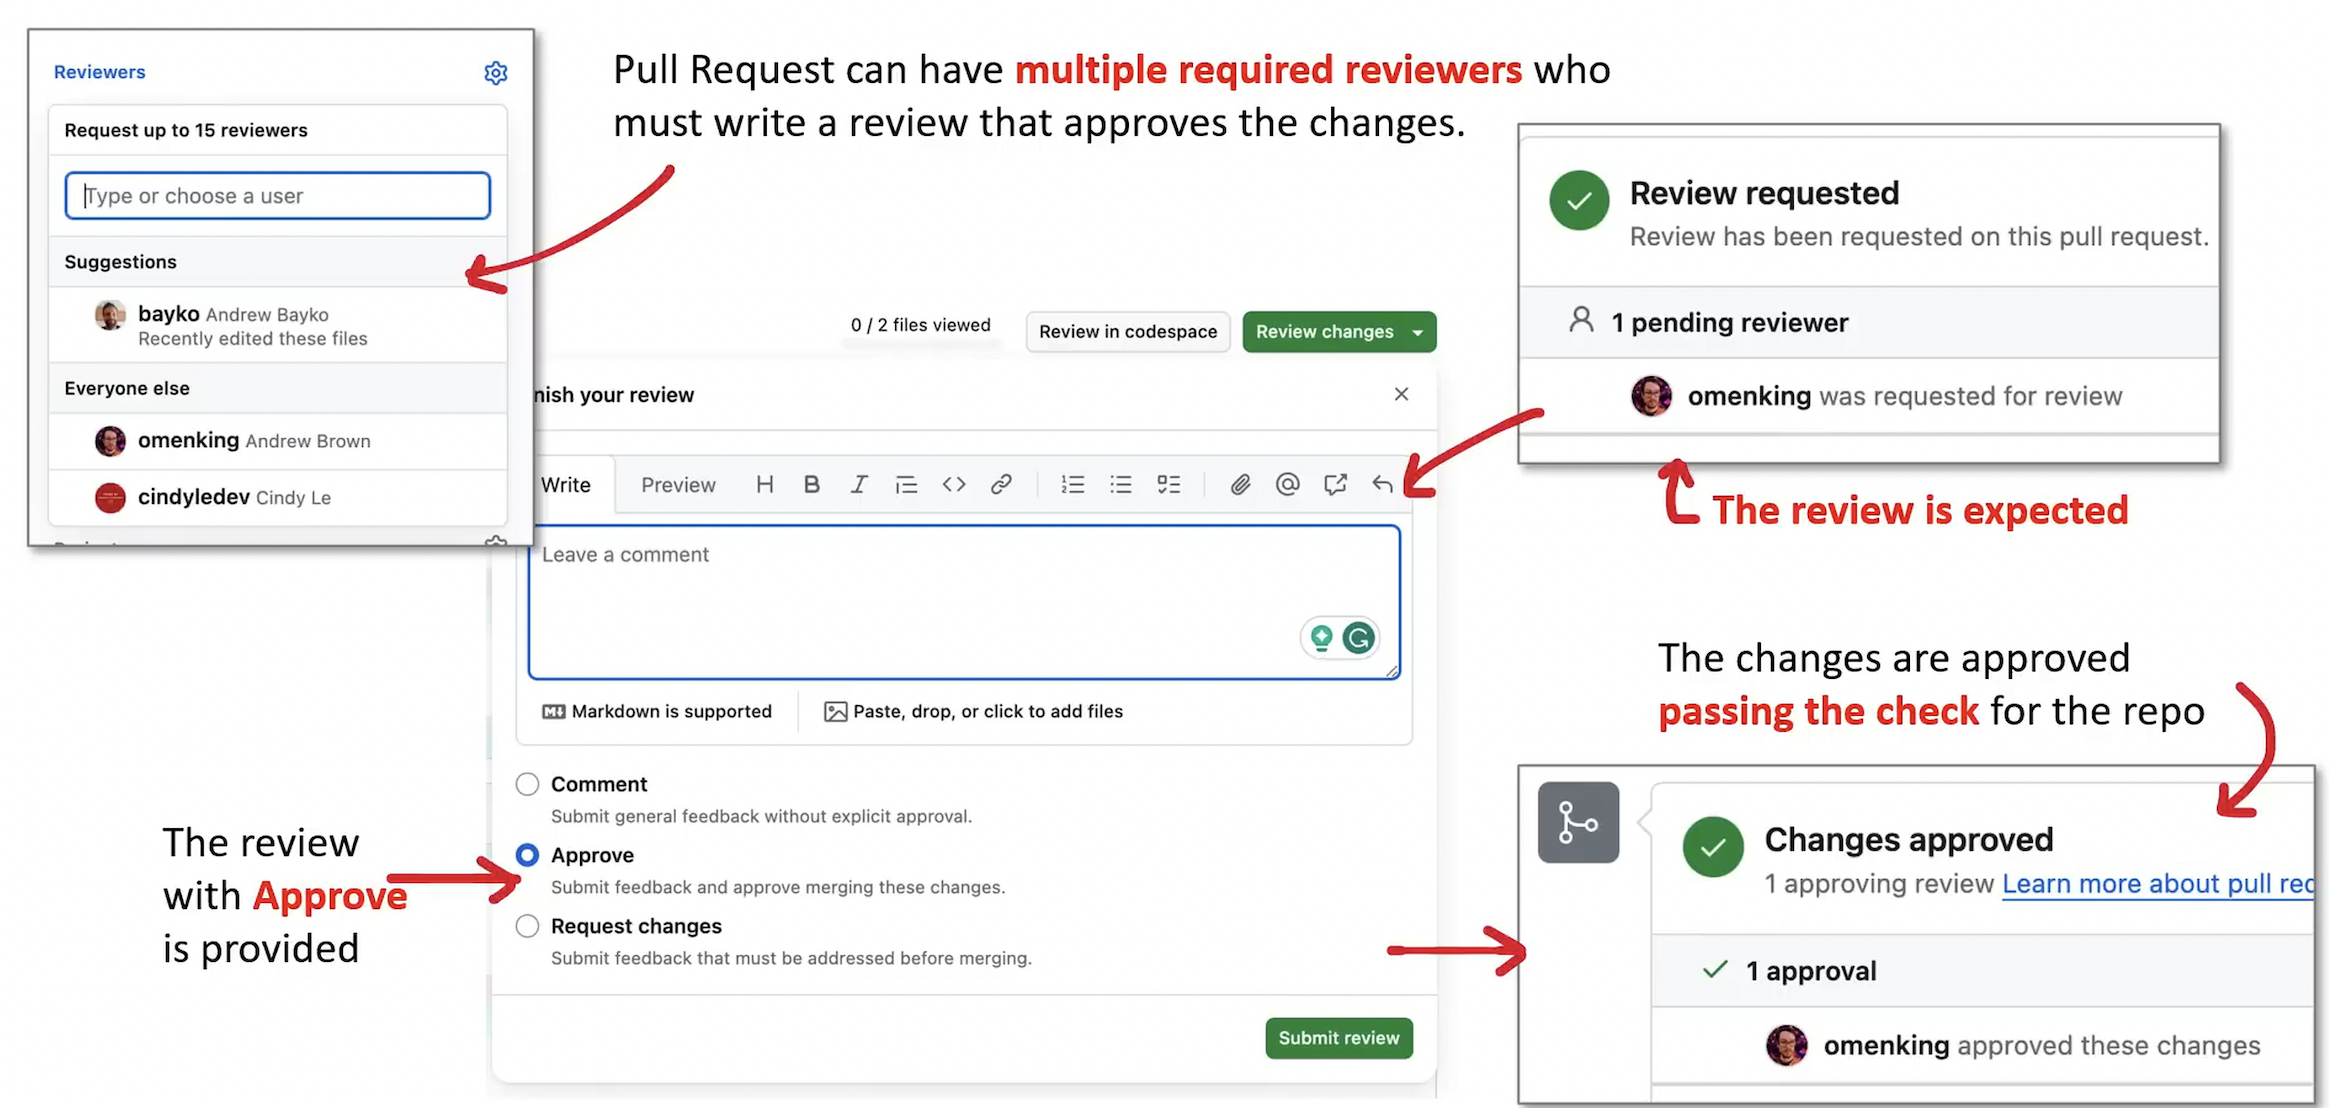Click the mention @ icon
The height and width of the screenshot is (1108, 2330).
click(1287, 485)
